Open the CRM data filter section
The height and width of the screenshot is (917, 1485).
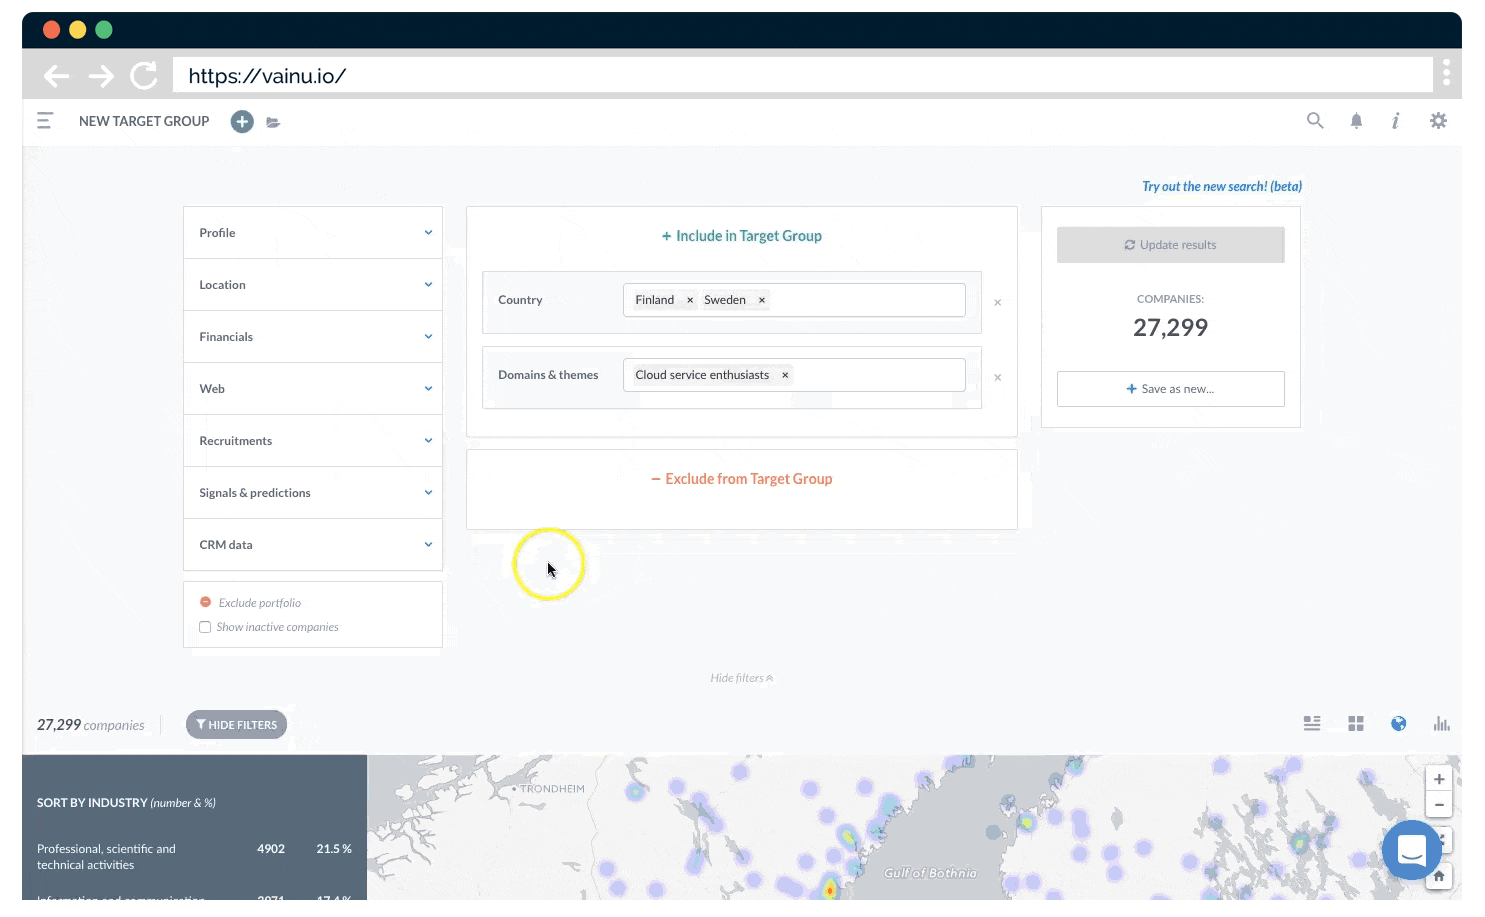pos(313,544)
